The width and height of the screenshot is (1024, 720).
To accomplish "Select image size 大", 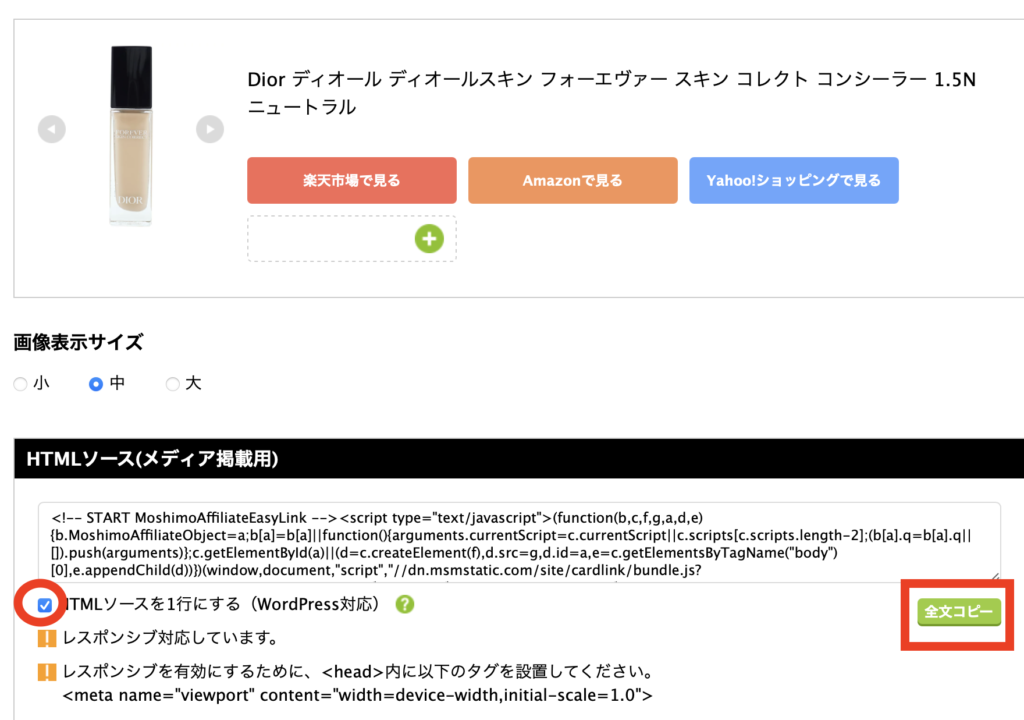I will (x=172, y=384).
